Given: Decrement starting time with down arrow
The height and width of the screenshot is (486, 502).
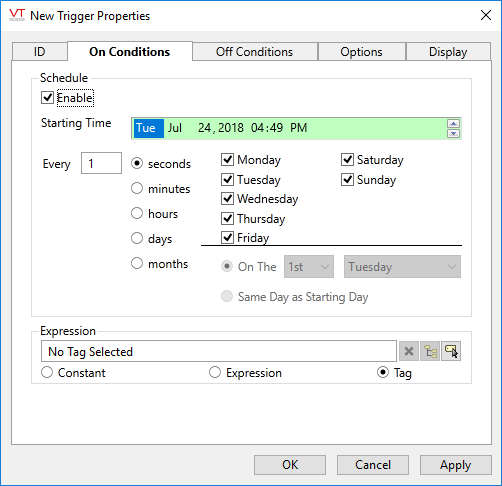Looking at the screenshot, I should (x=453, y=133).
